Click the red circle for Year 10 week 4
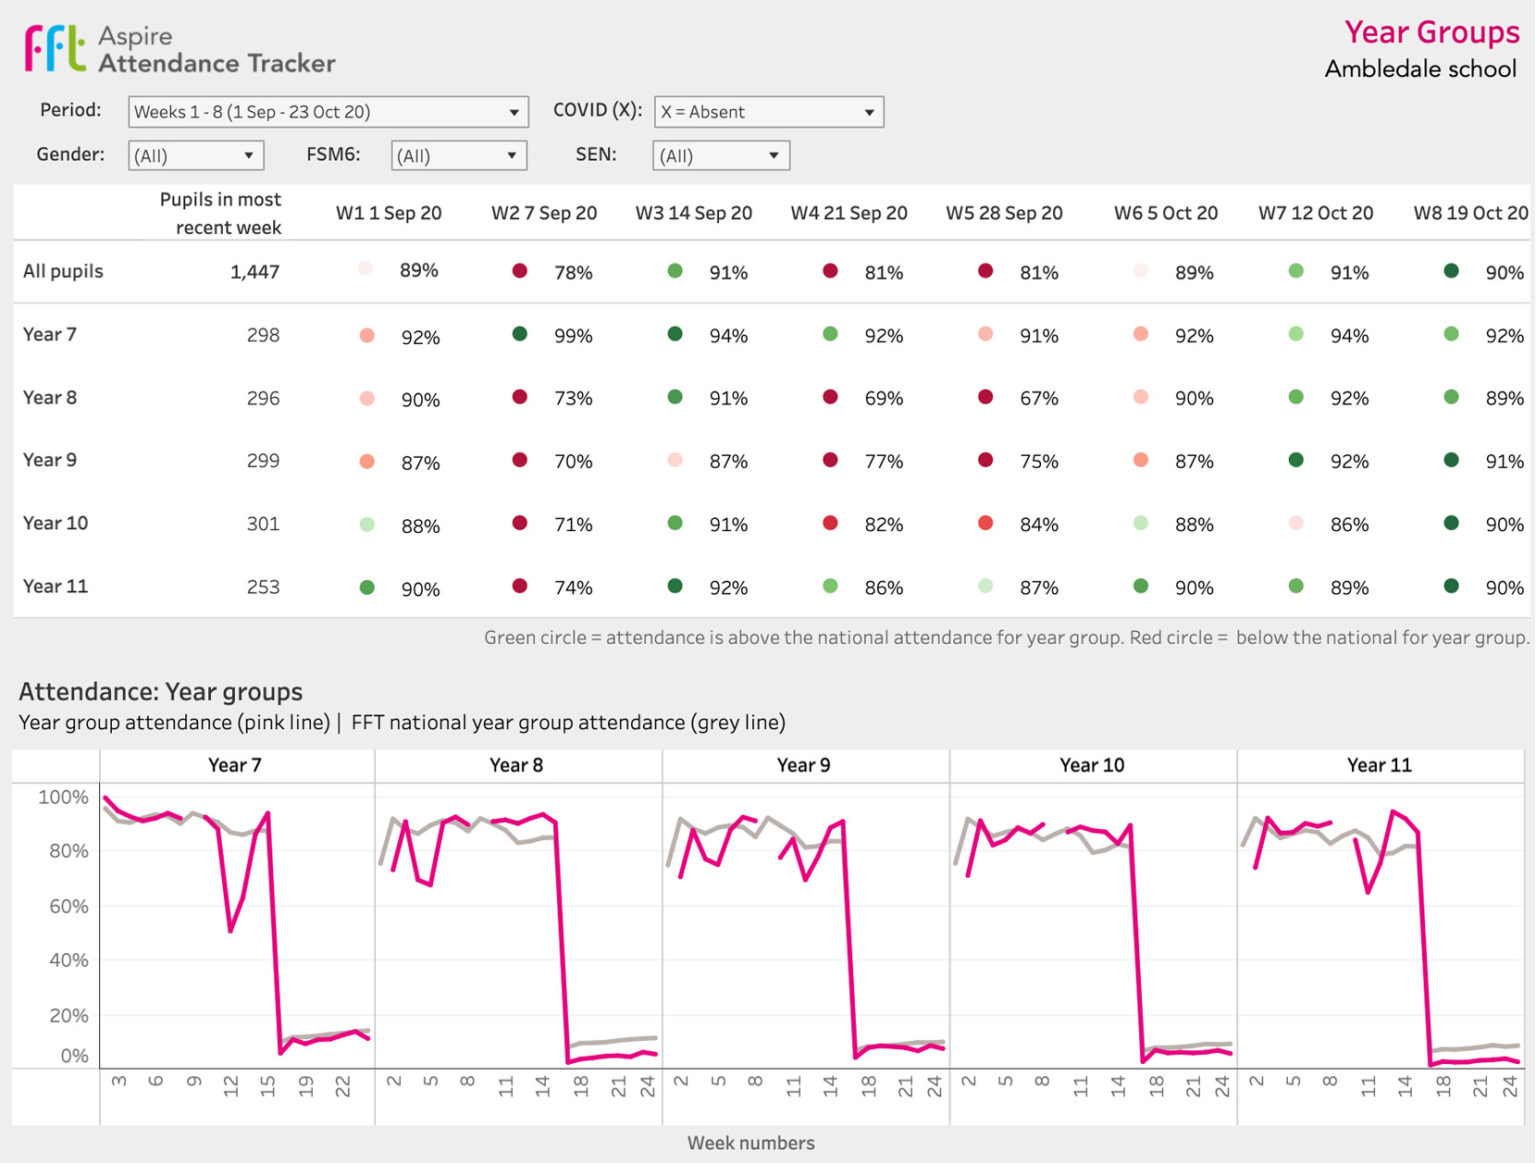The image size is (1536, 1163). (x=830, y=523)
